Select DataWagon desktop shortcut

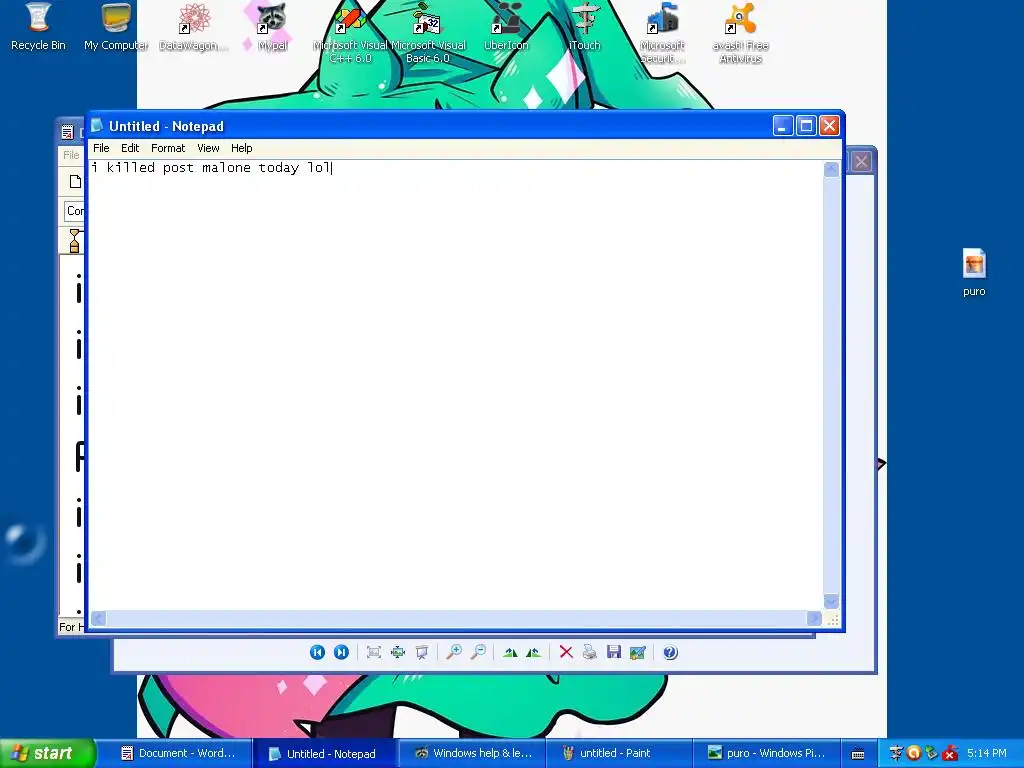pyautogui.click(x=194, y=27)
